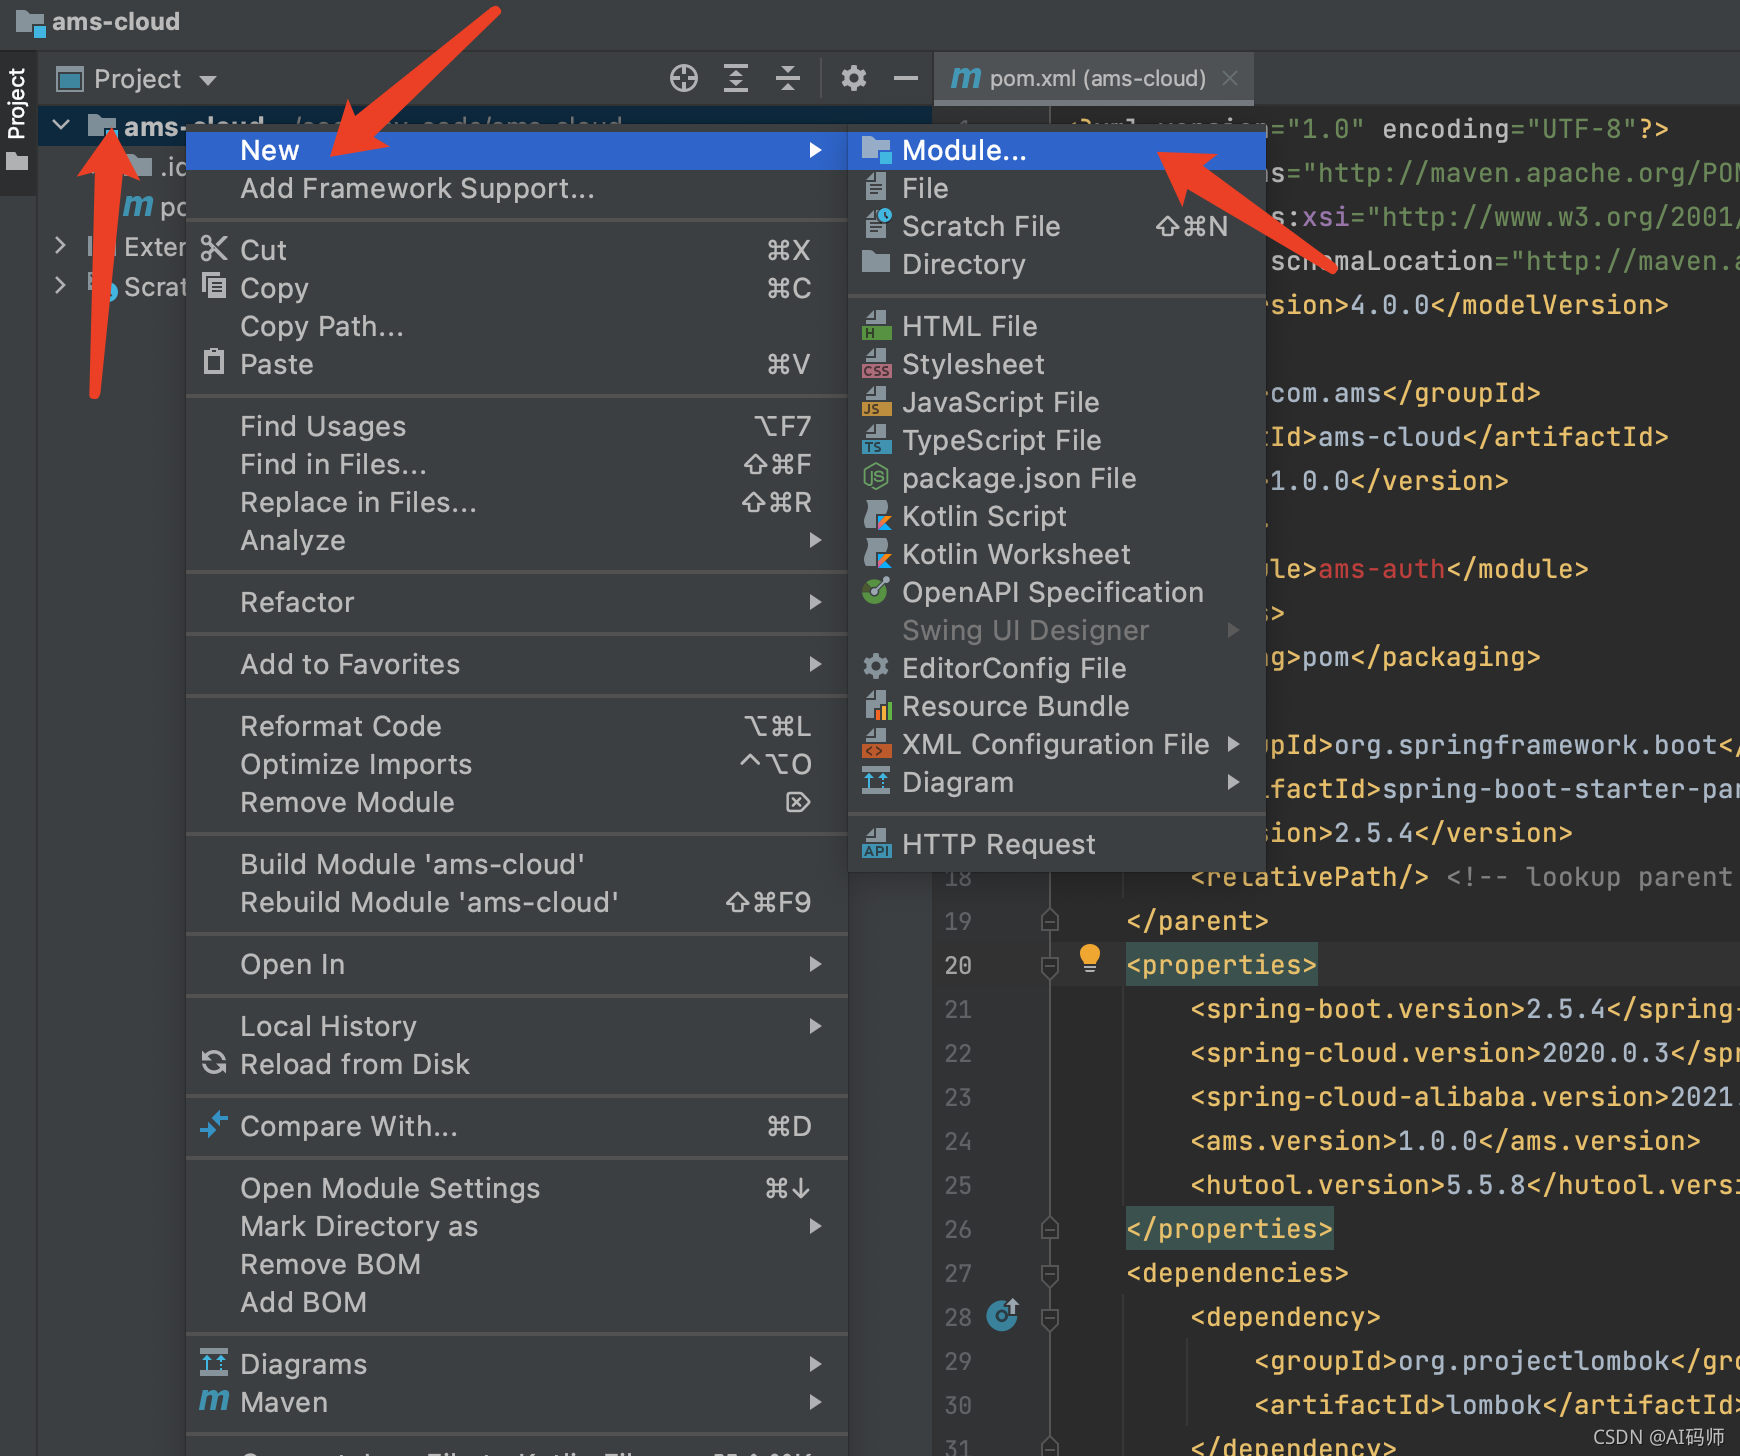1740x1456 pixels.
Task: Choose Remove BOM
Action: [x=517, y=1264]
